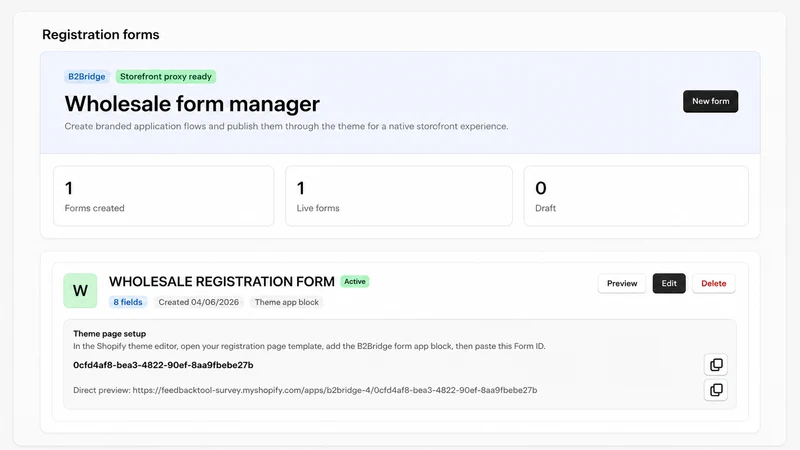800x450 pixels.
Task: Click the Storefront proxy ready badge
Action: tap(166, 77)
